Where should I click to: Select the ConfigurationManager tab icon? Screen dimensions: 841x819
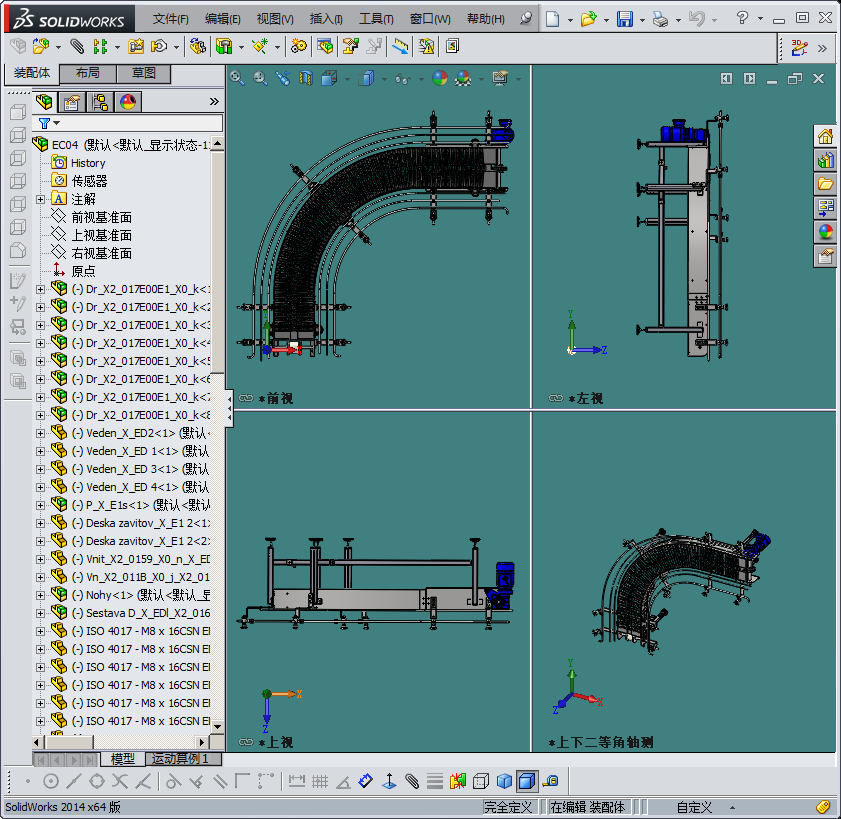pyautogui.click(x=100, y=101)
